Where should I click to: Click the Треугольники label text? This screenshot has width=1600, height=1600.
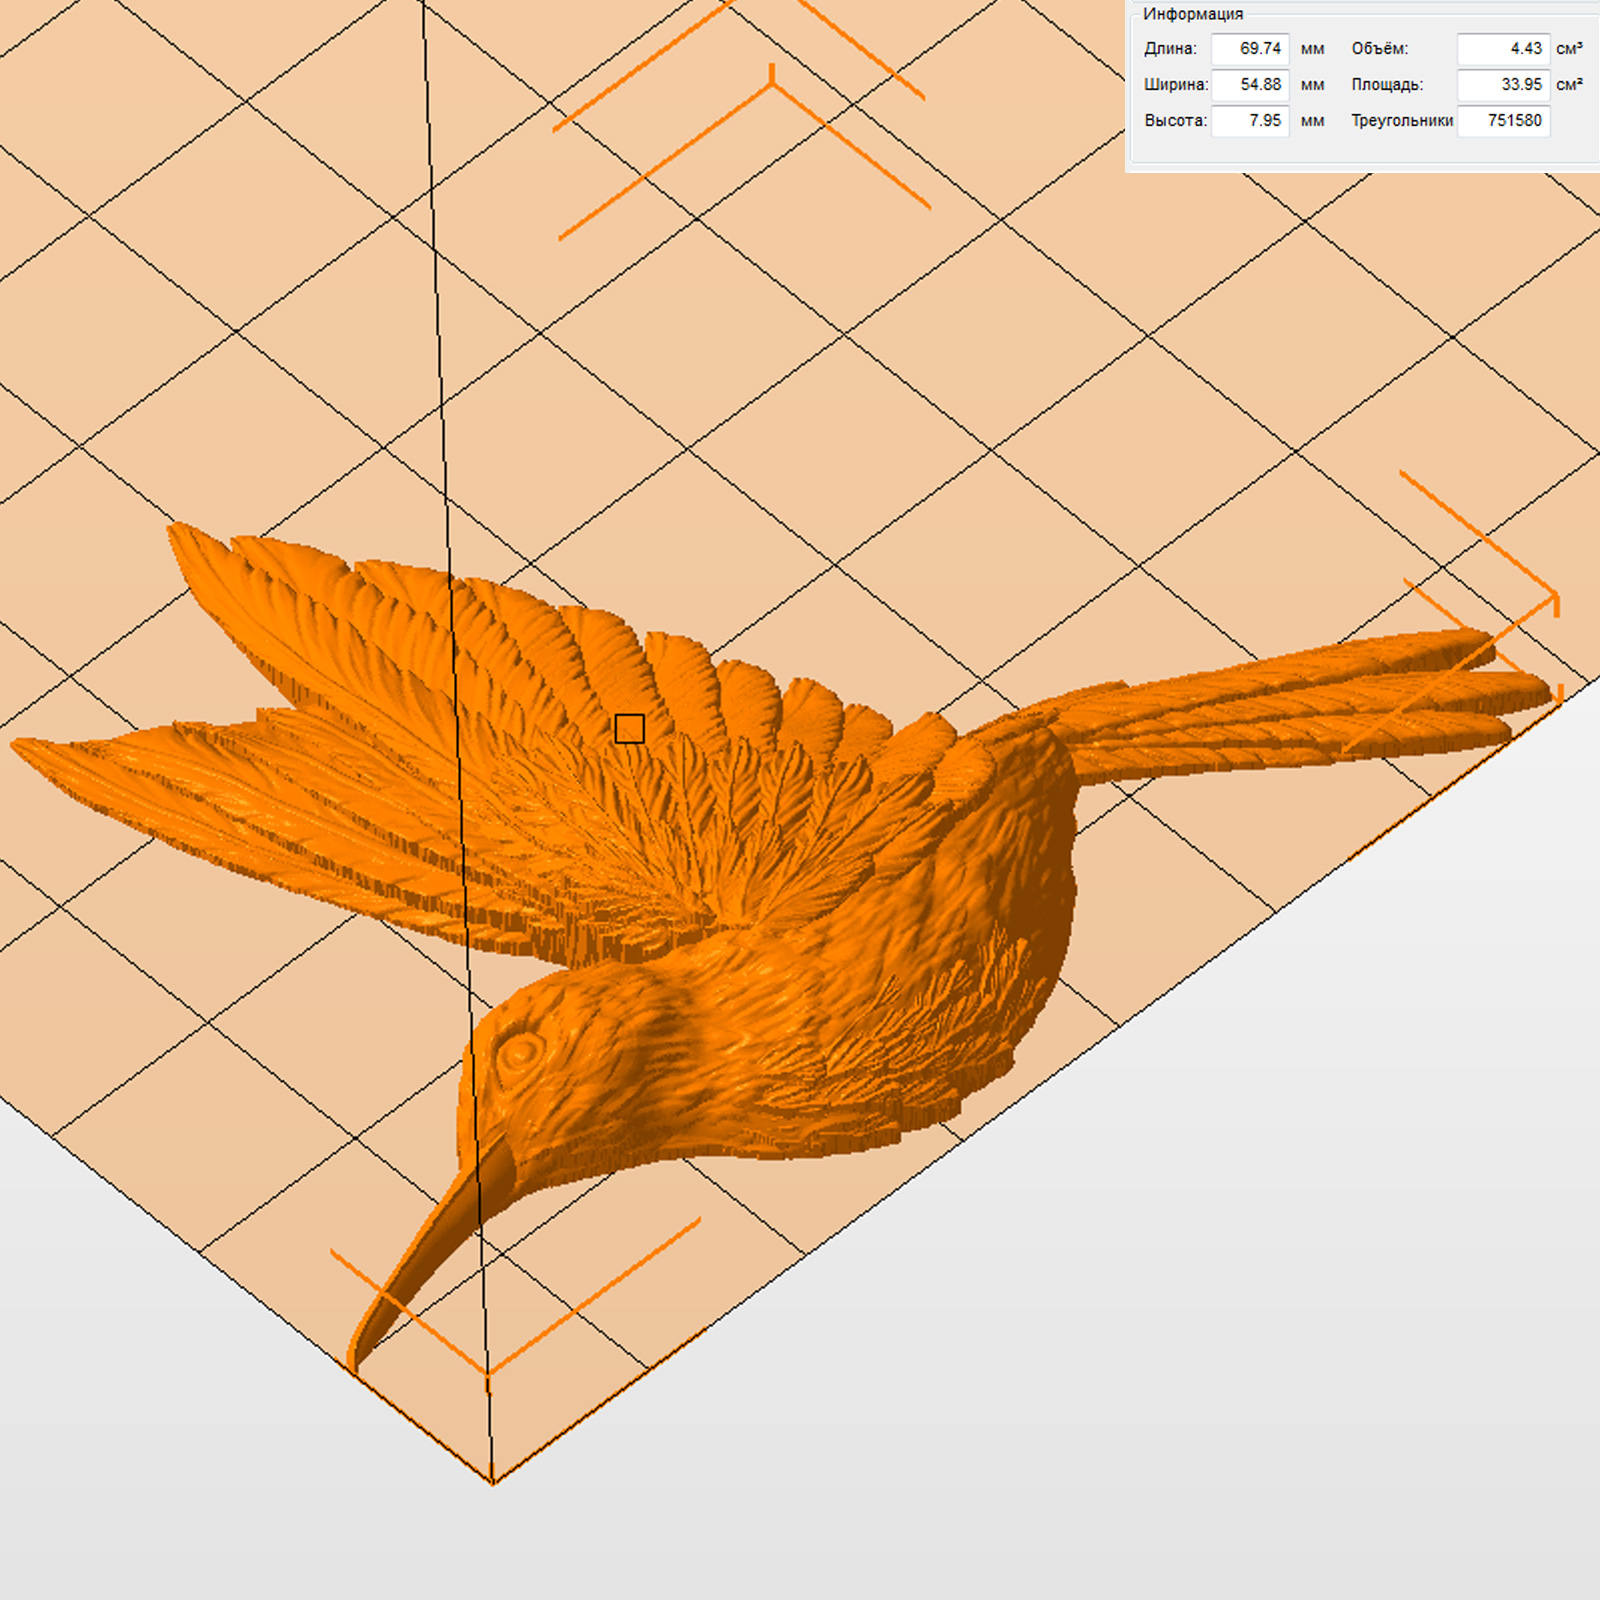[1402, 121]
